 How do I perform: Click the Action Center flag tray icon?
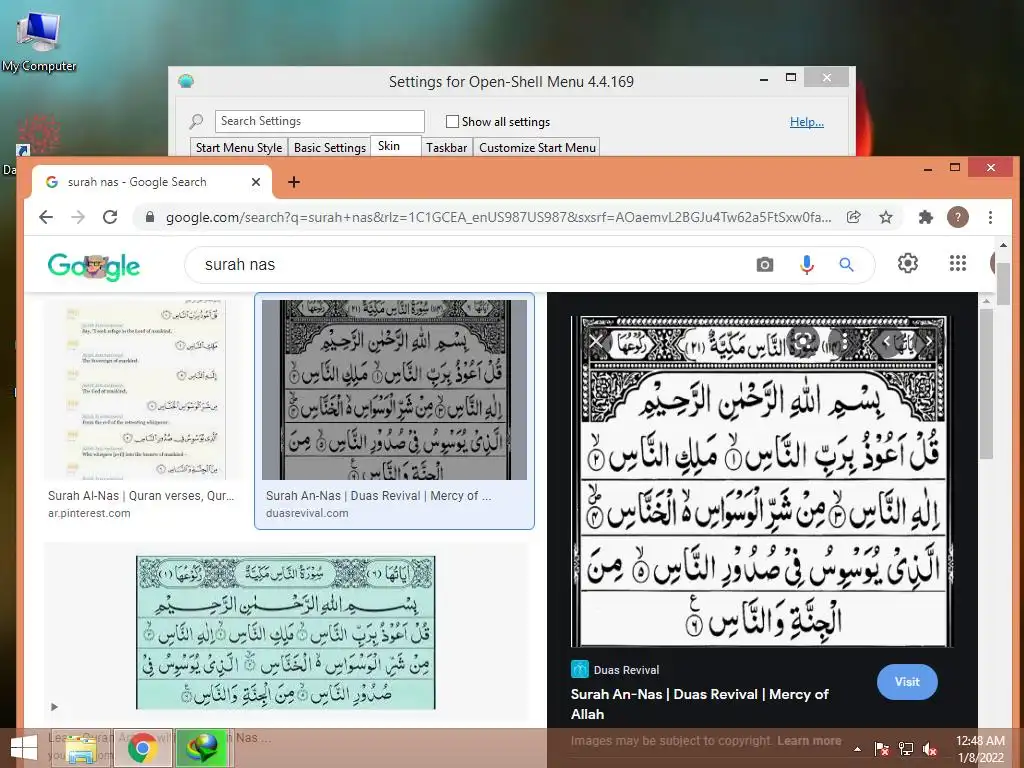click(x=882, y=748)
